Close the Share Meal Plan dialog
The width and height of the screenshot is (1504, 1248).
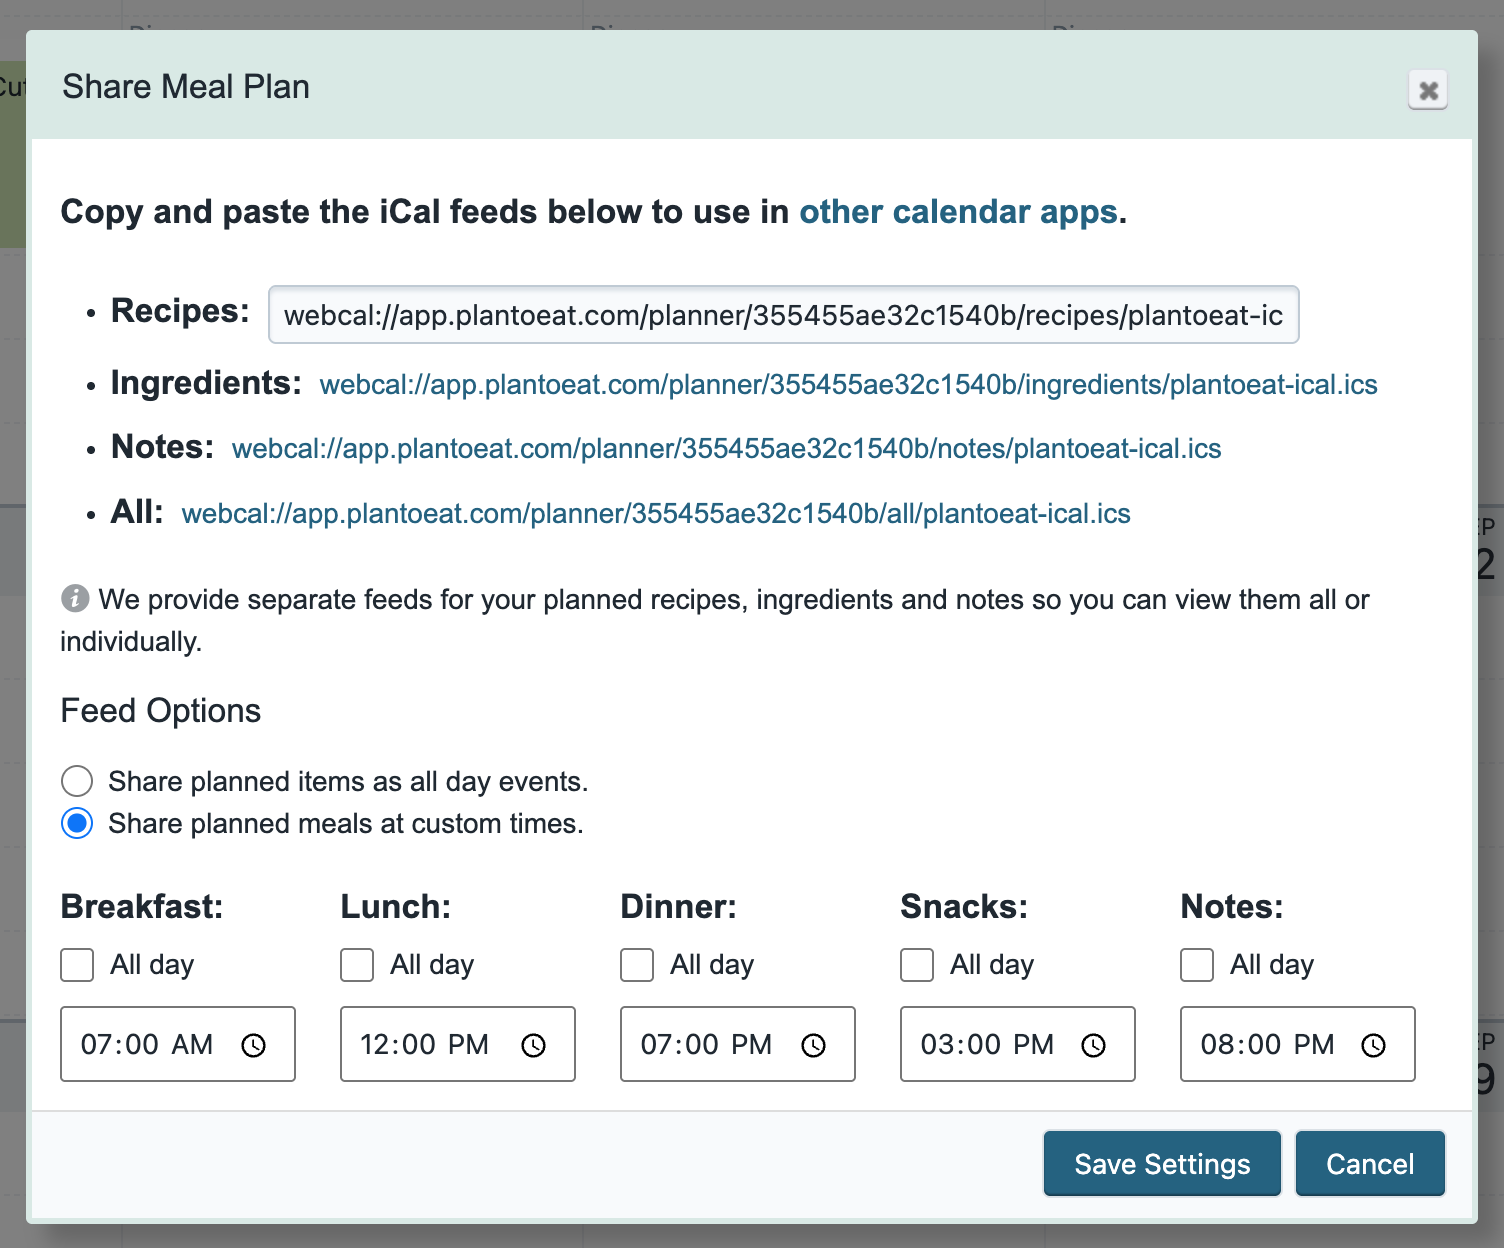(x=1428, y=90)
